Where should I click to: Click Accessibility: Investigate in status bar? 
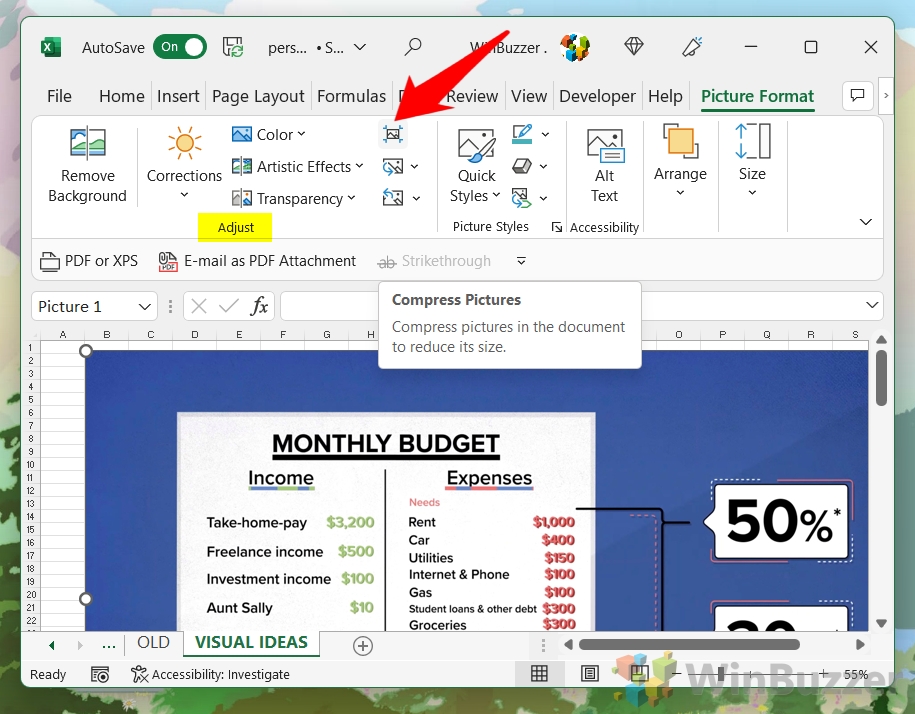[211, 674]
